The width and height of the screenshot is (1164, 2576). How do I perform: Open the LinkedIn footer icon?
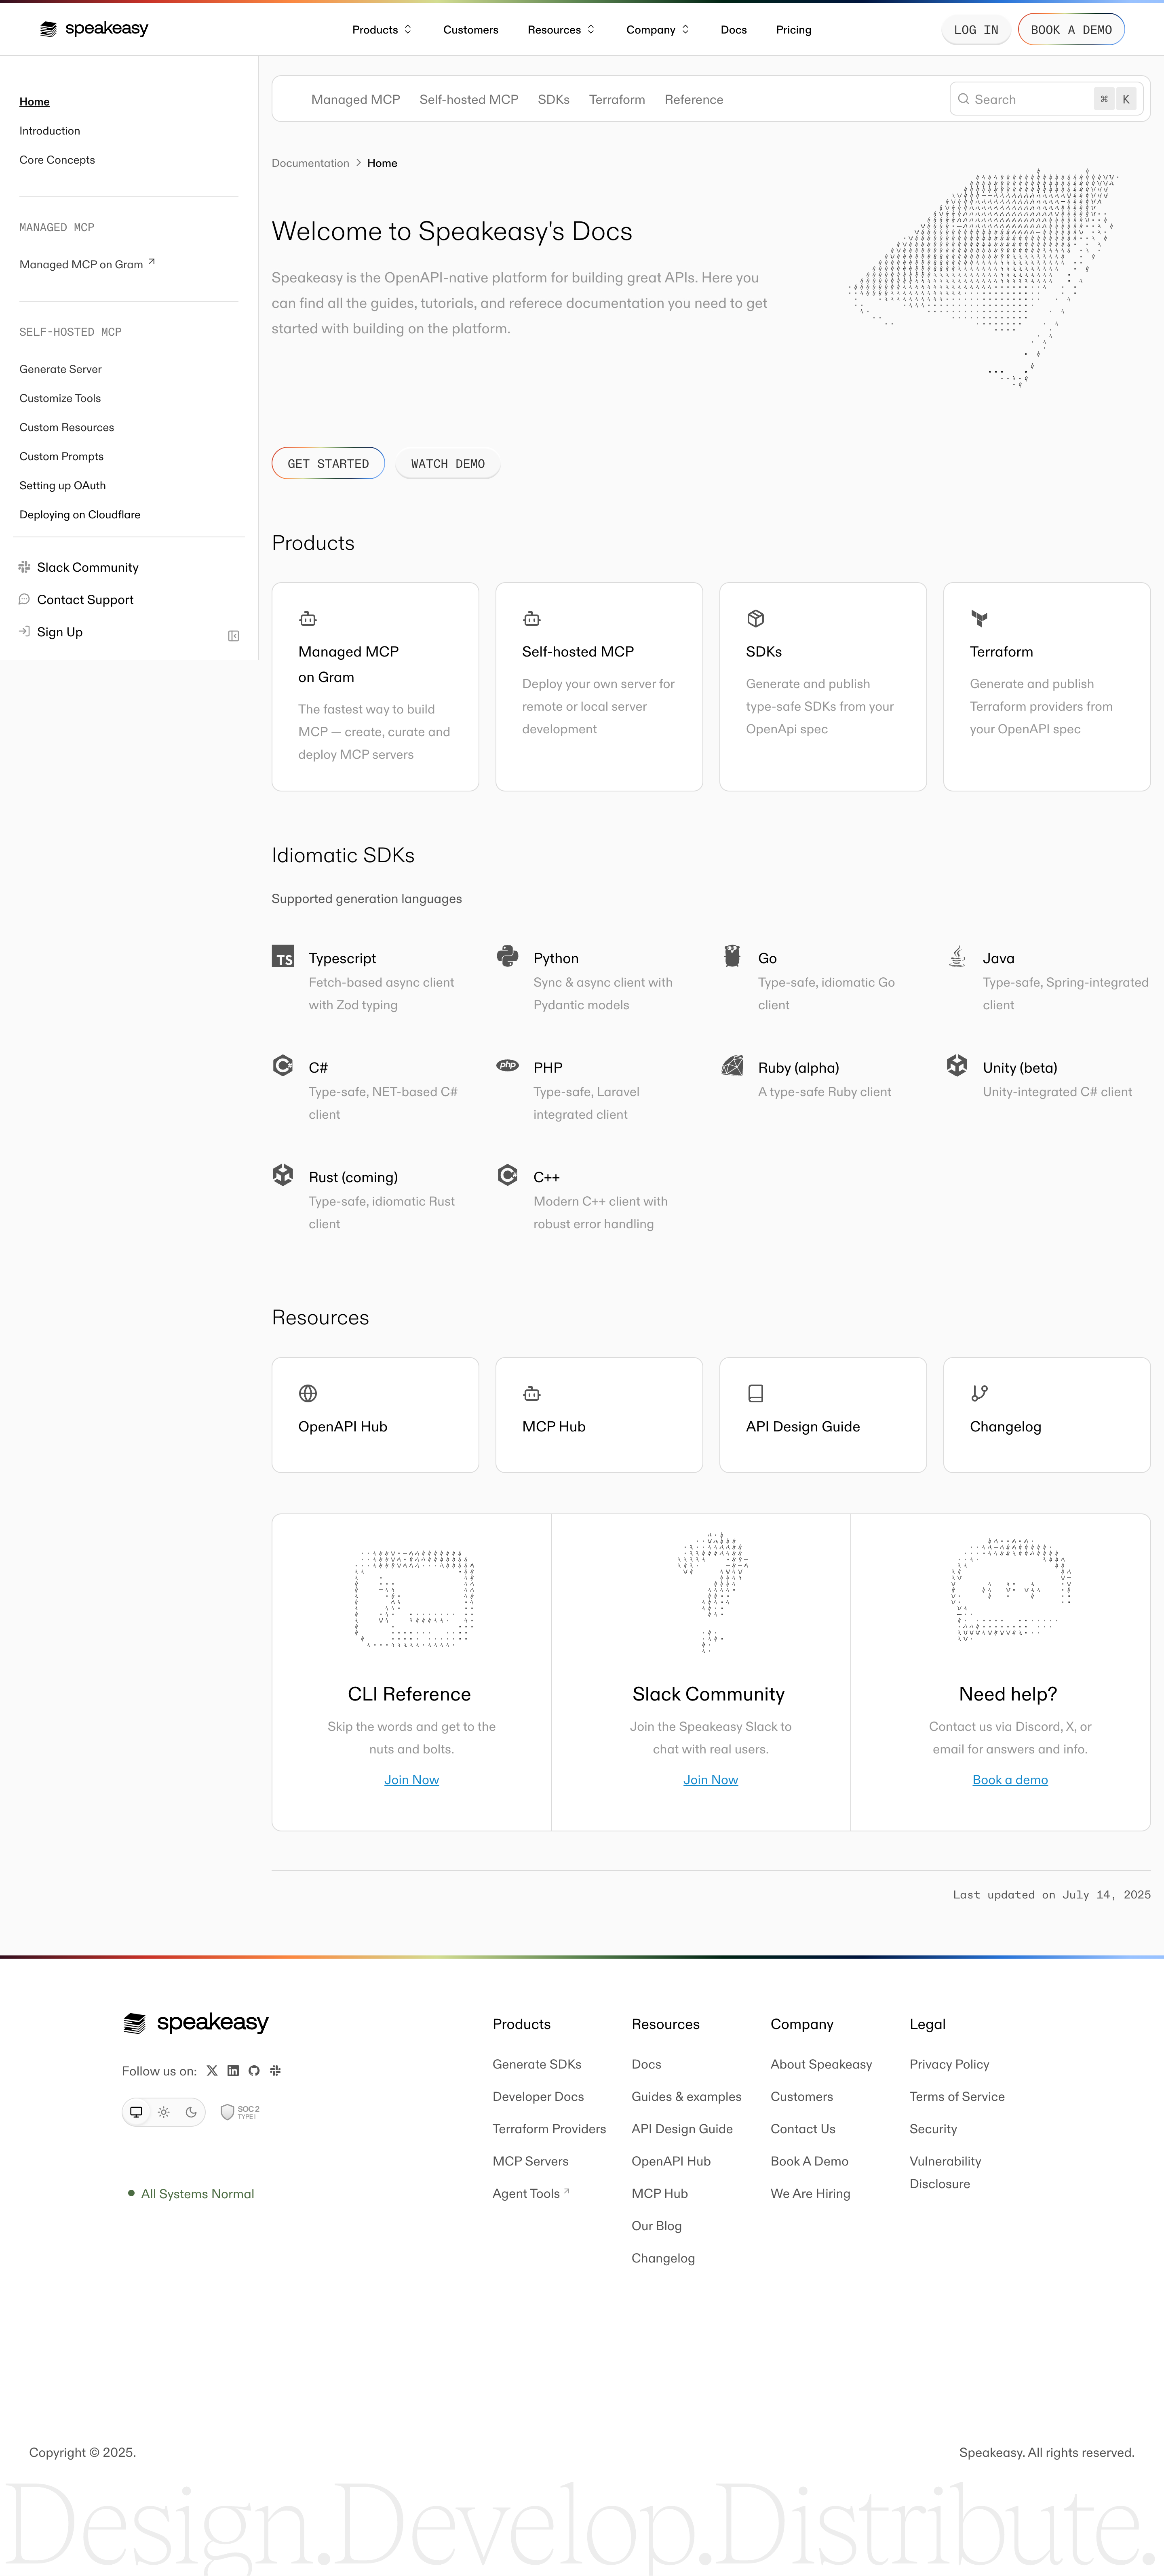click(233, 2071)
